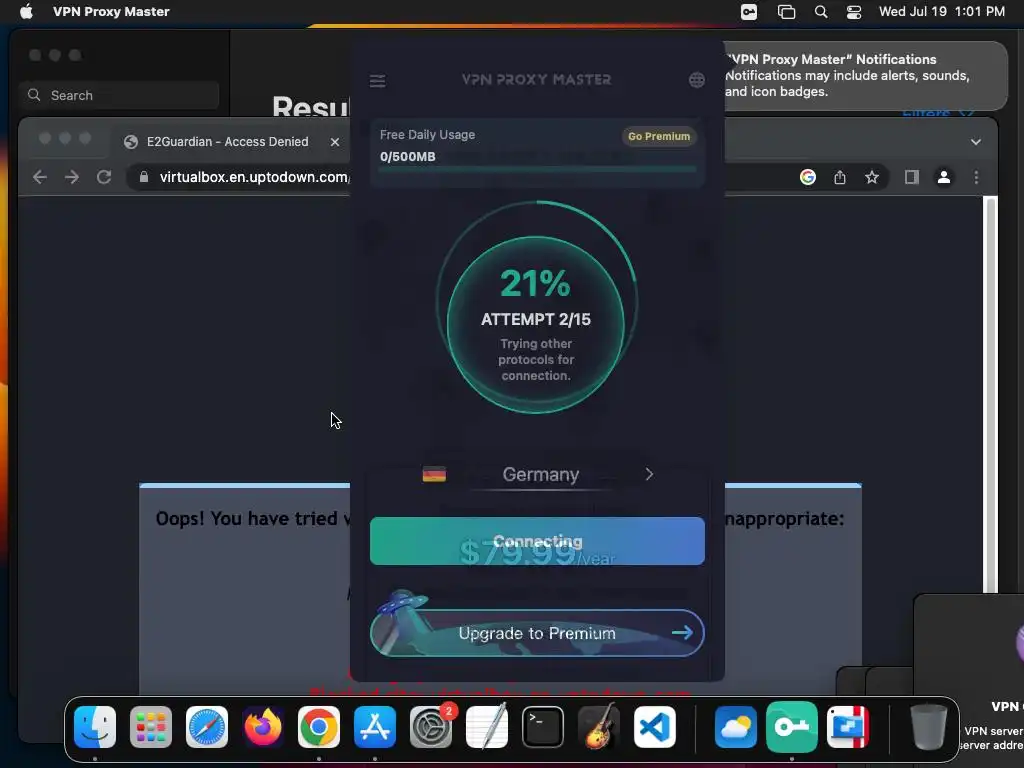Open Finder from the Dock
Viewport: 1024px width, 768px height.
pyautogui.click(x=95, y=727)
